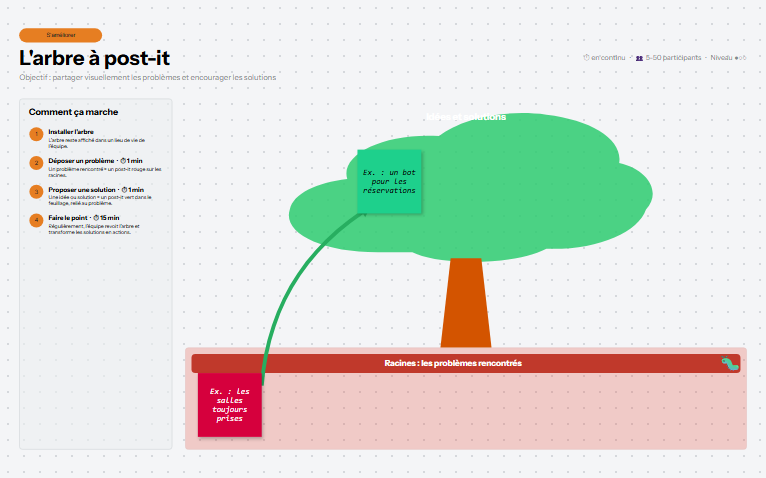Click the '1 min' duration of 'Déposer un problème'
Image resolution: width=766 pixels, height=478 pixels.
pyautogui.click(x=135, y=161)
